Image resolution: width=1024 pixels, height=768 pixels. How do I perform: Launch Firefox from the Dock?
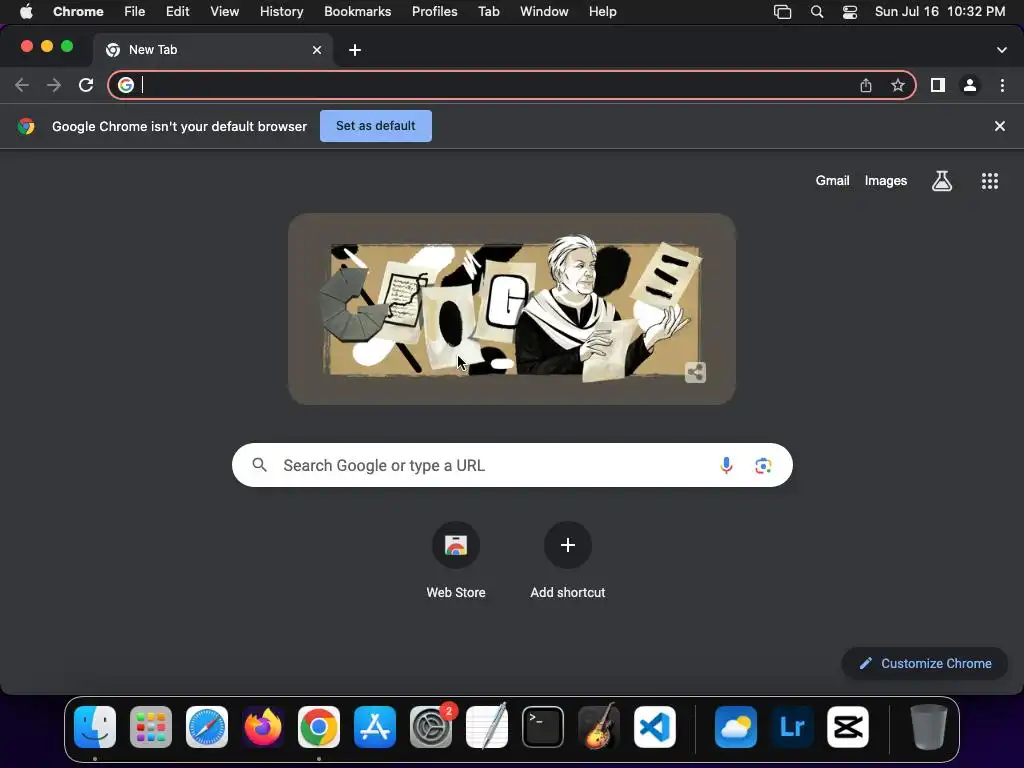[x=263, y=727]
